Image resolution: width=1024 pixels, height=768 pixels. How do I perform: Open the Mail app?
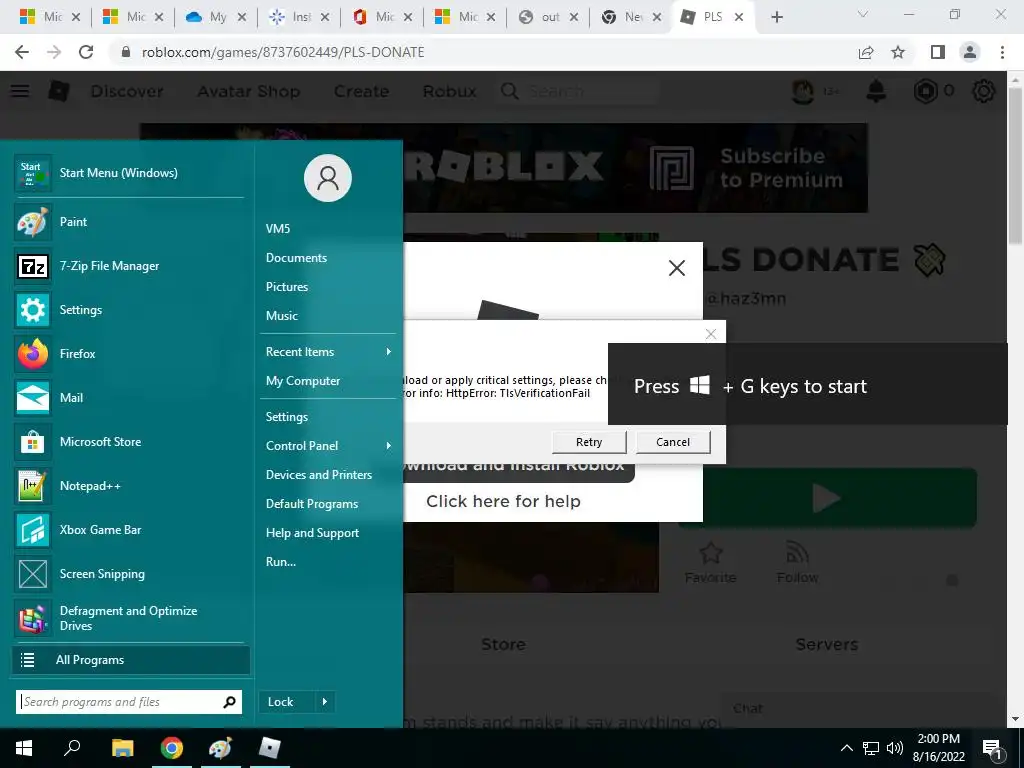[129, 398]
